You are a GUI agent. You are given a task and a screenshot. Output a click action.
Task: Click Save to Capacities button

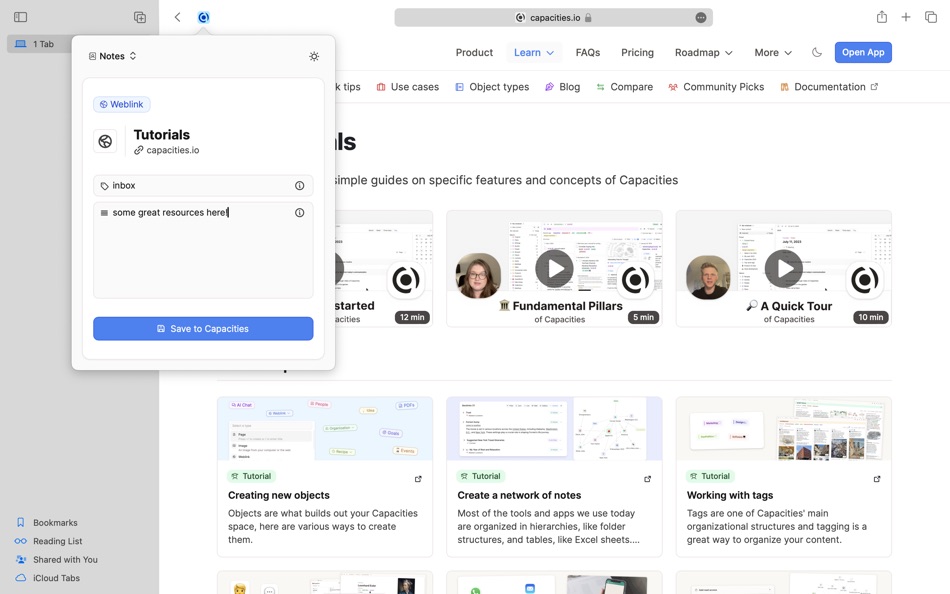coord(203,329)
